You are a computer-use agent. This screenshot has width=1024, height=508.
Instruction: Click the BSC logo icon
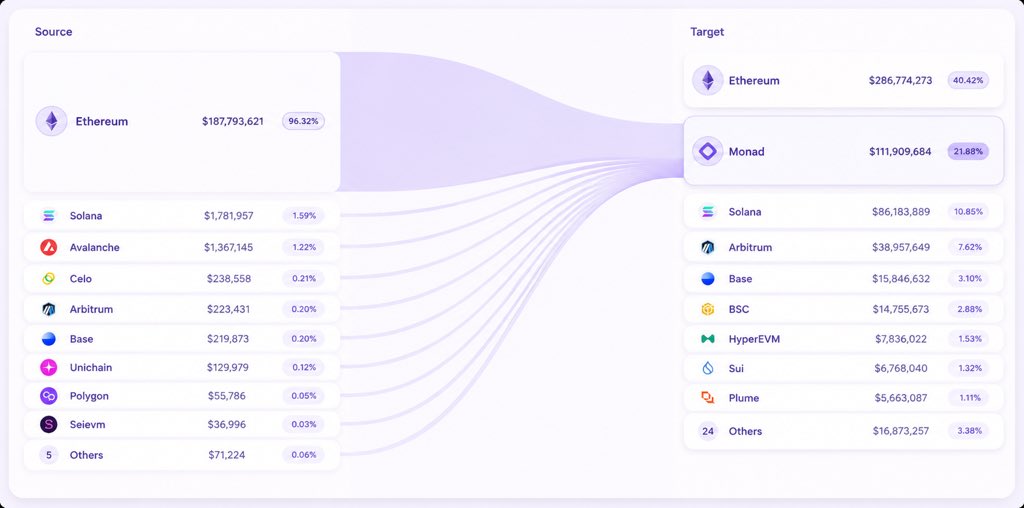[707, 309]
